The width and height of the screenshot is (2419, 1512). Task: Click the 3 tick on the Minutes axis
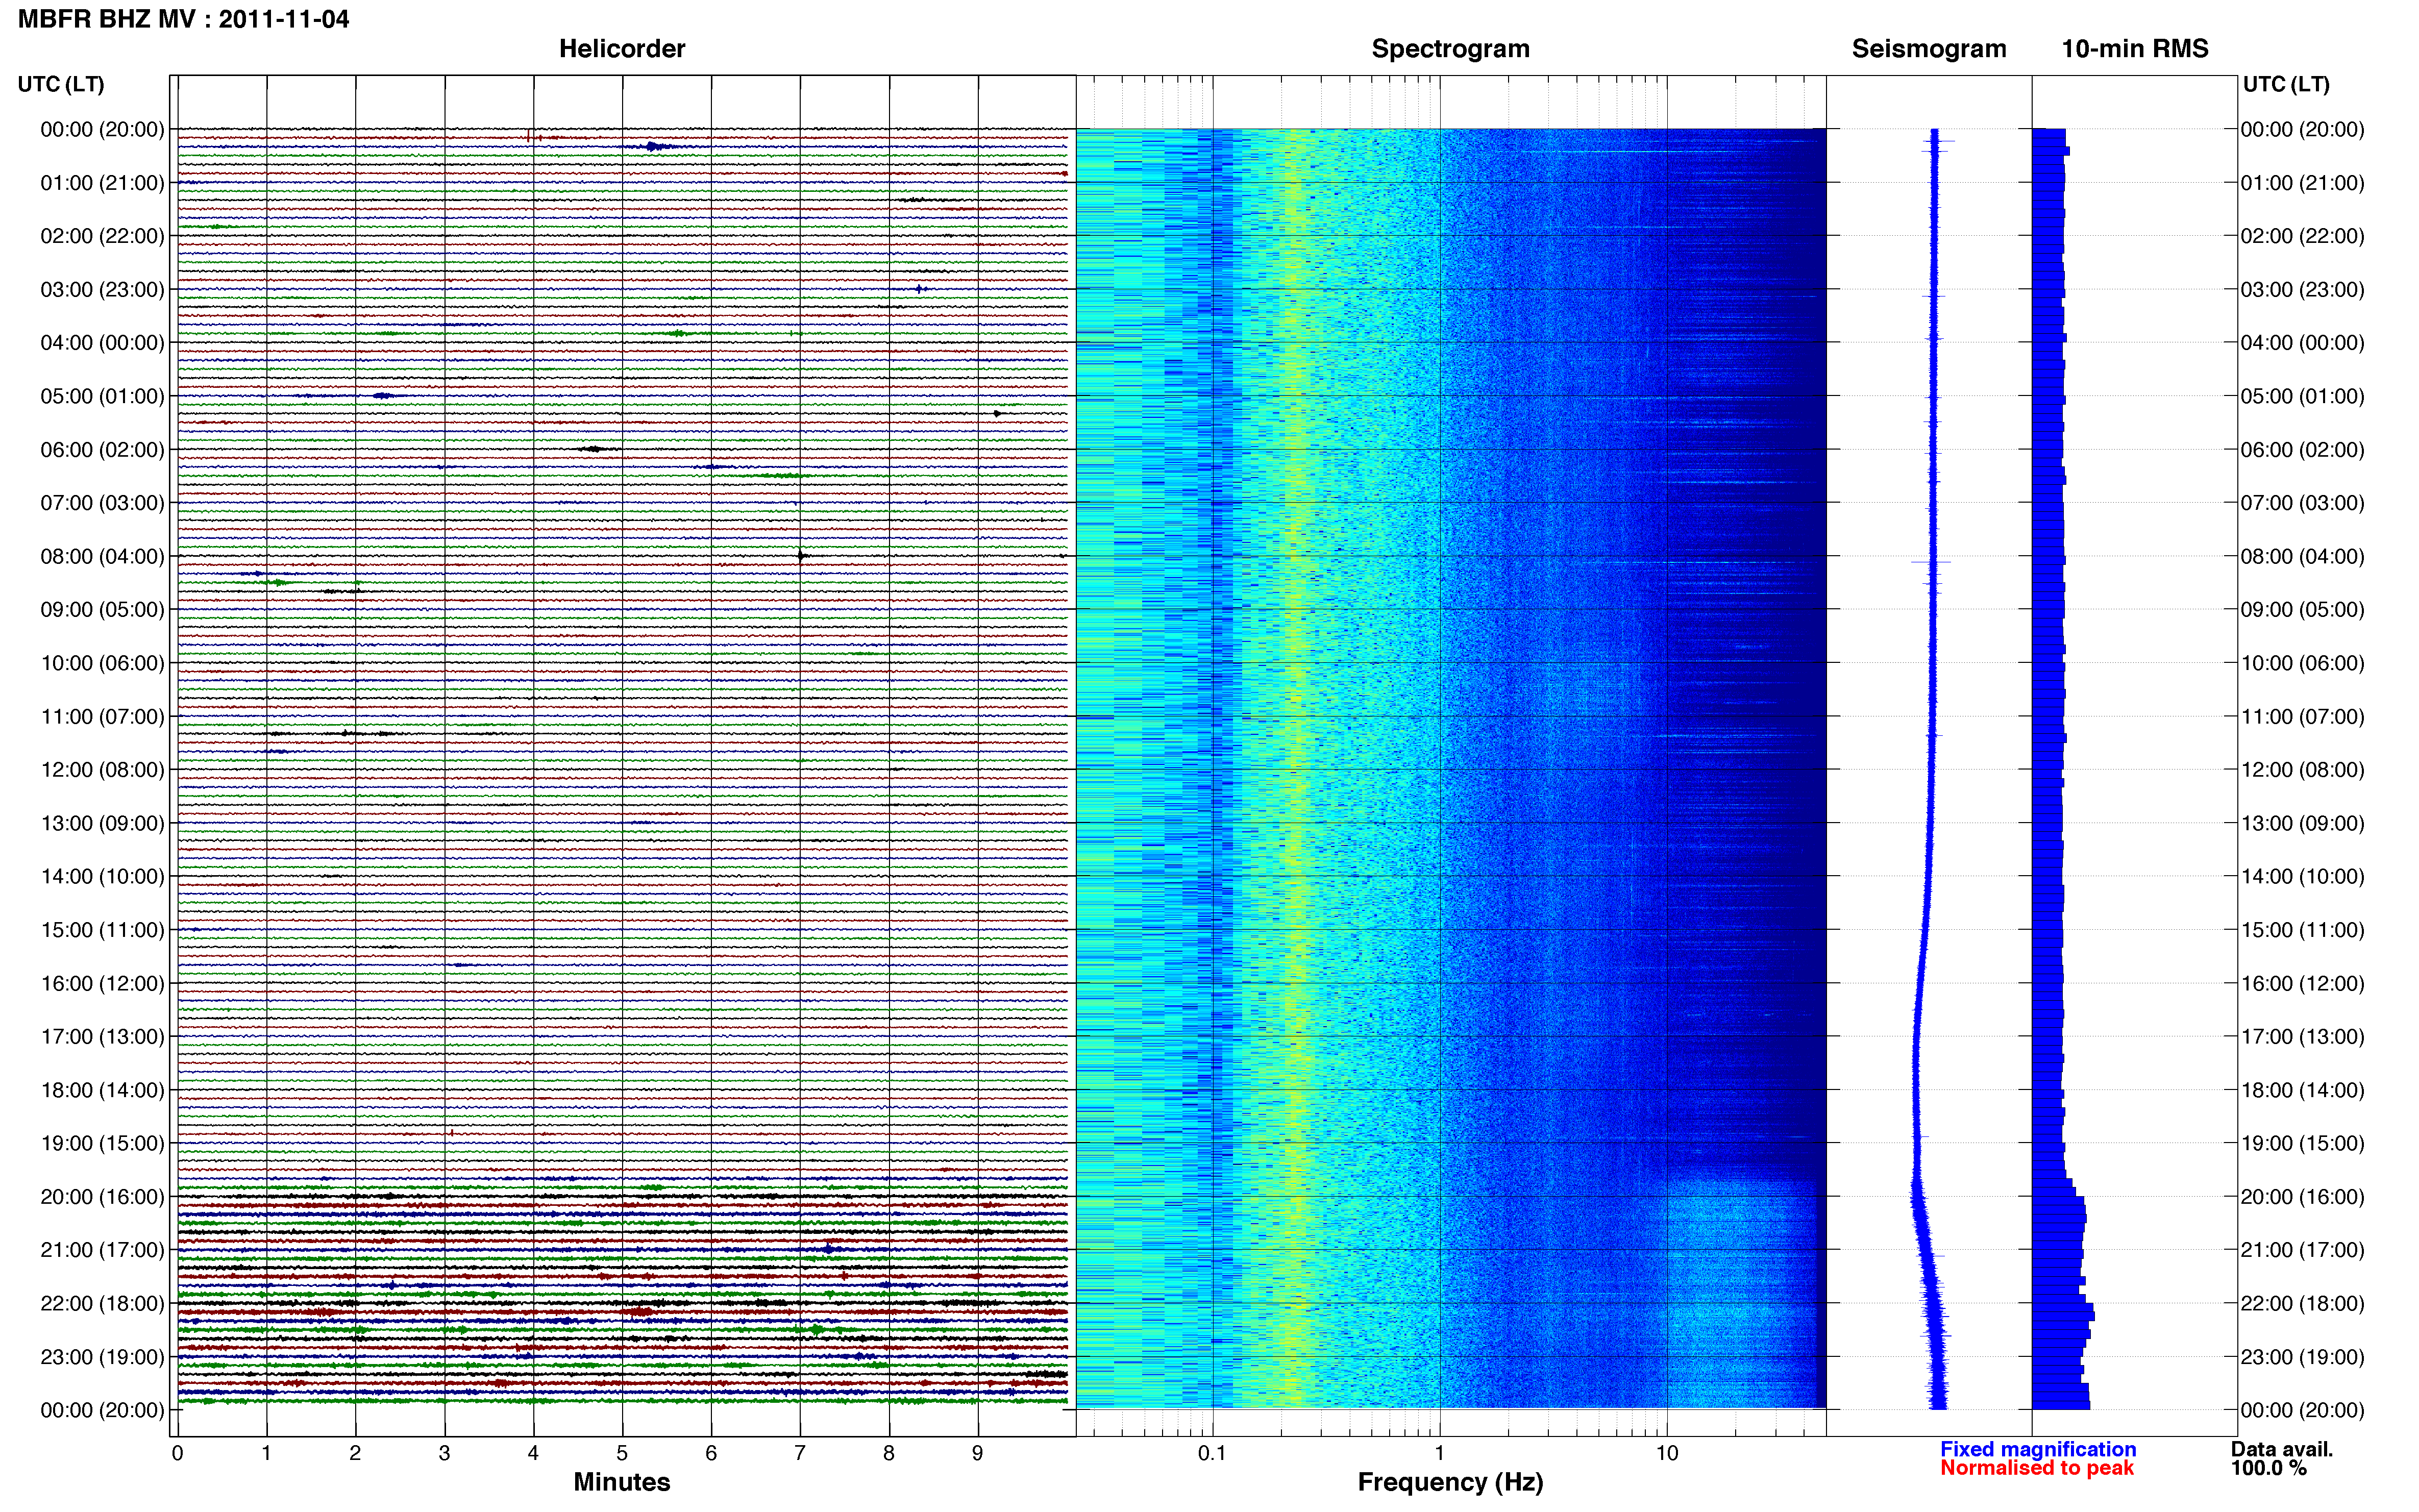[x=444, y=1454]
